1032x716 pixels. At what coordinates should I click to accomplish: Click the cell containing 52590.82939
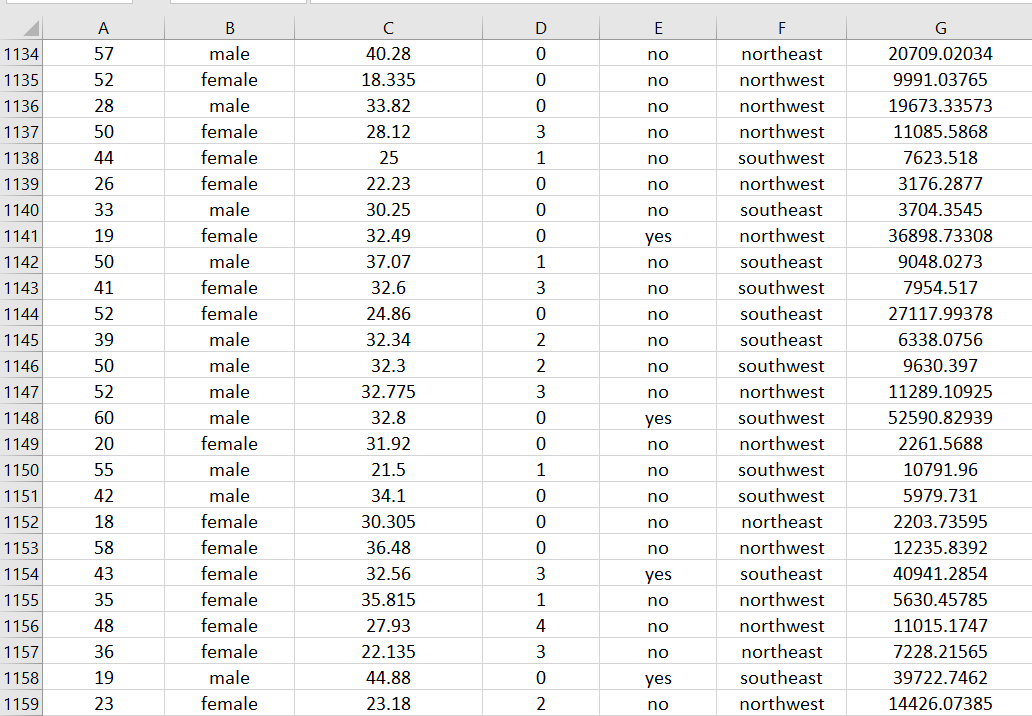[x=939, y=418]
